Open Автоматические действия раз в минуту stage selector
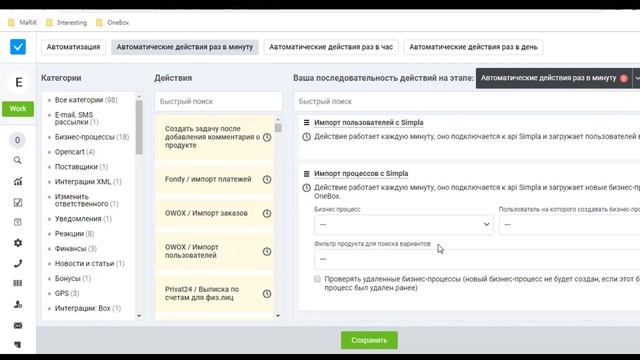The height and width of the screenshot is (360, 640). 554,78
